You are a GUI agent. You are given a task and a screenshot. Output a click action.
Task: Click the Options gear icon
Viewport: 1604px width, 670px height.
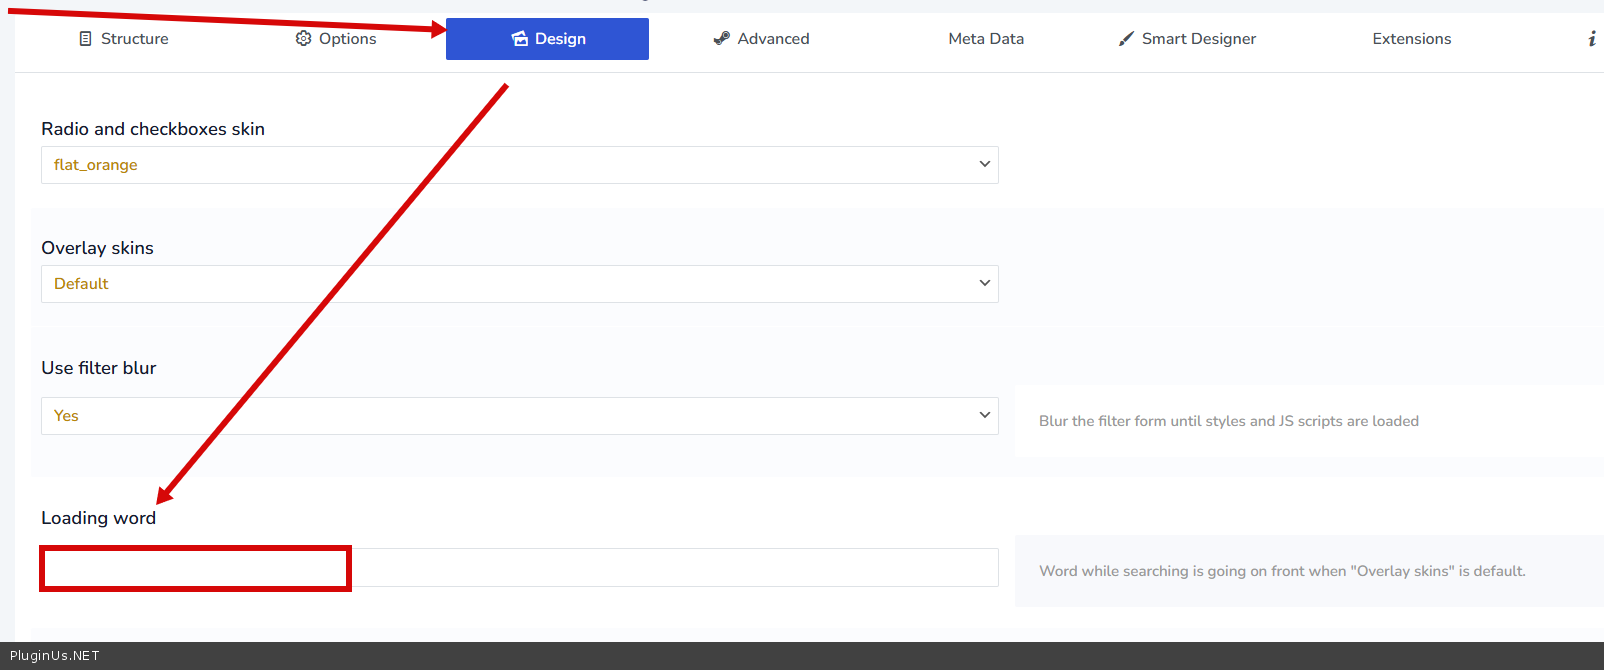pos(304,39)
